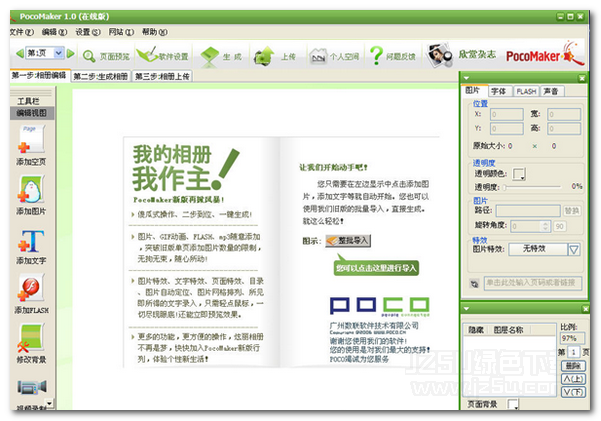
Task: Click 上传 upload arrow icon
Action: click(x=264, y=56)
